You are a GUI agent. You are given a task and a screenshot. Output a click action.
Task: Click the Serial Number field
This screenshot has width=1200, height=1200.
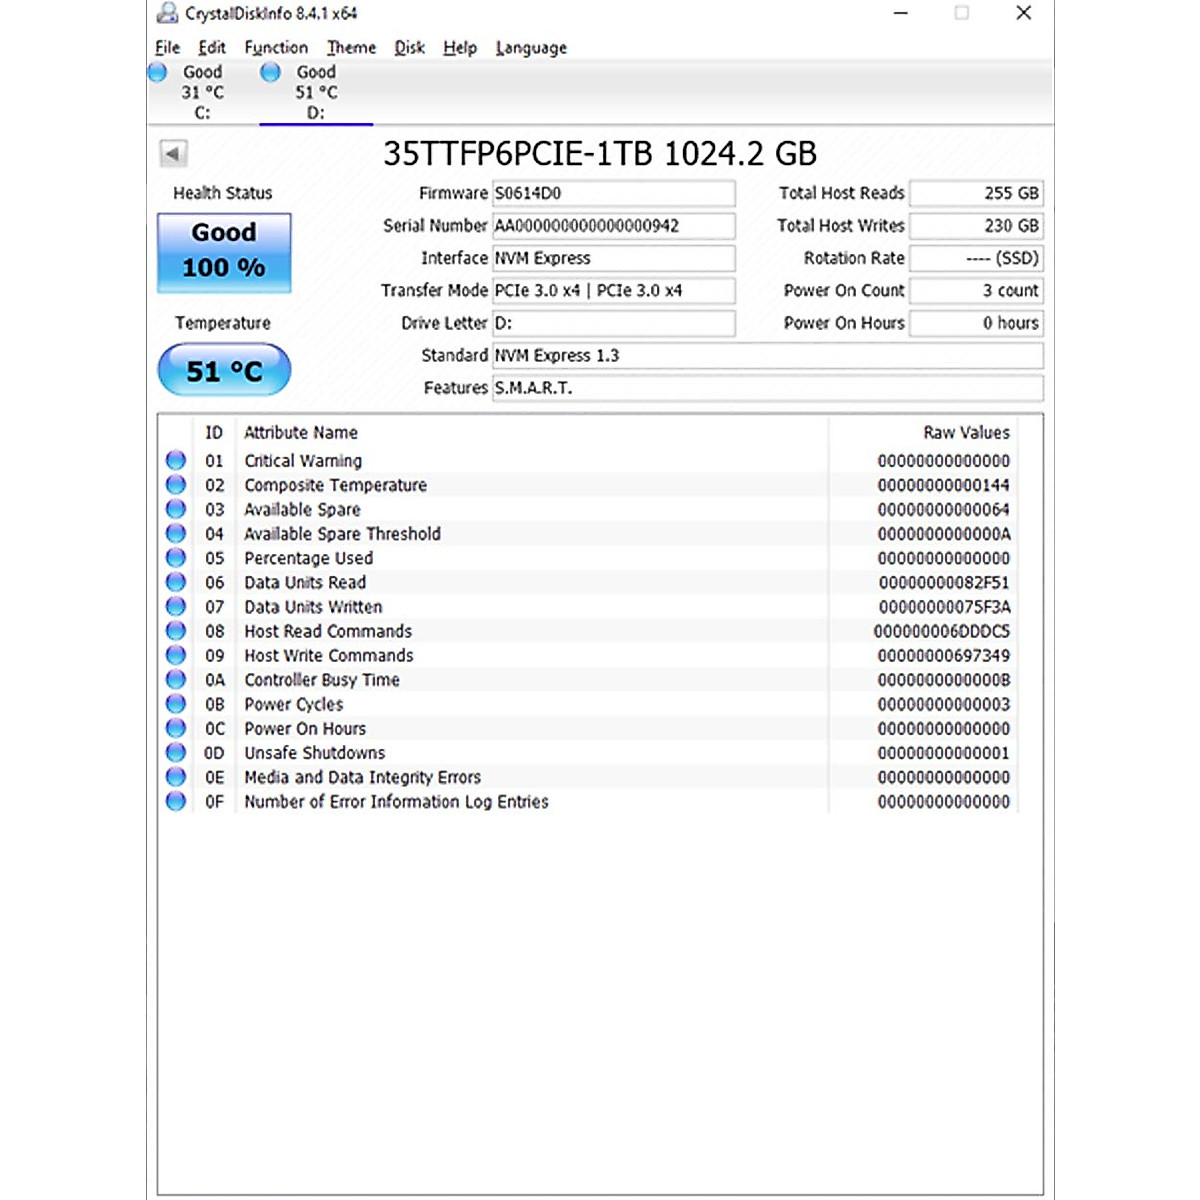pos(613,225)
